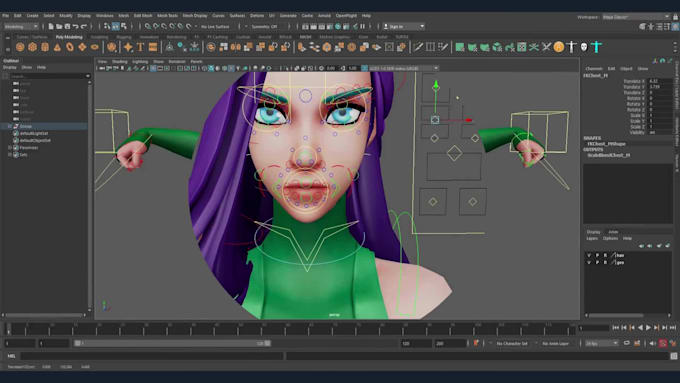Create a polygon plane from the shelf
This screenshot has width=680, height=383.
pos(82,47)
